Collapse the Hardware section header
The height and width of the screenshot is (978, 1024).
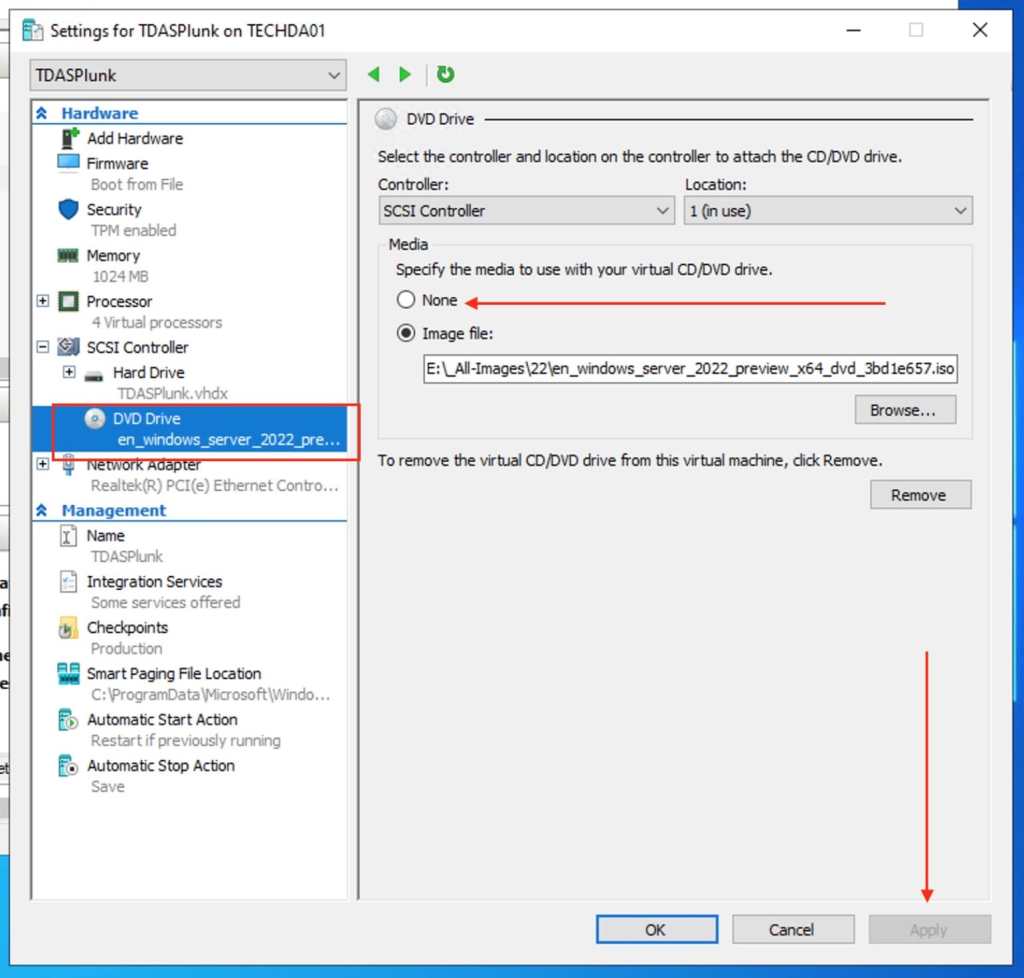42,114
